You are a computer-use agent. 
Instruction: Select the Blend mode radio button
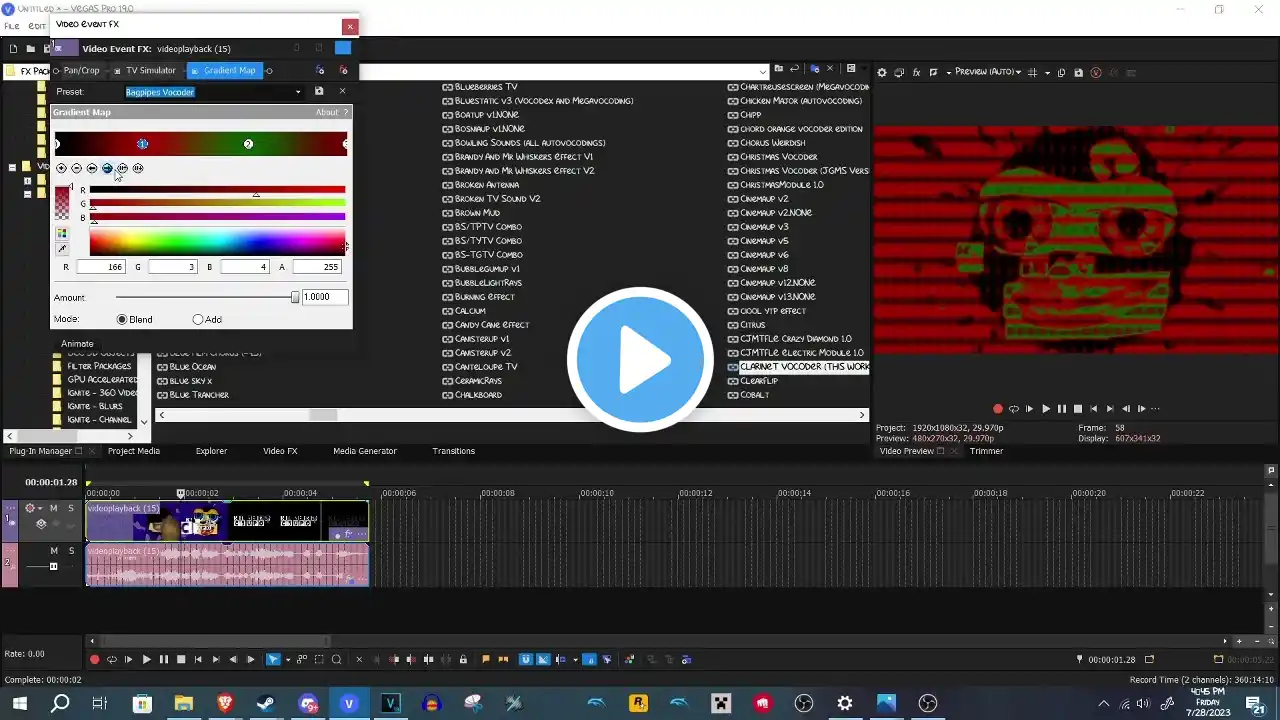pyautogui.click(x=122, y=319)
